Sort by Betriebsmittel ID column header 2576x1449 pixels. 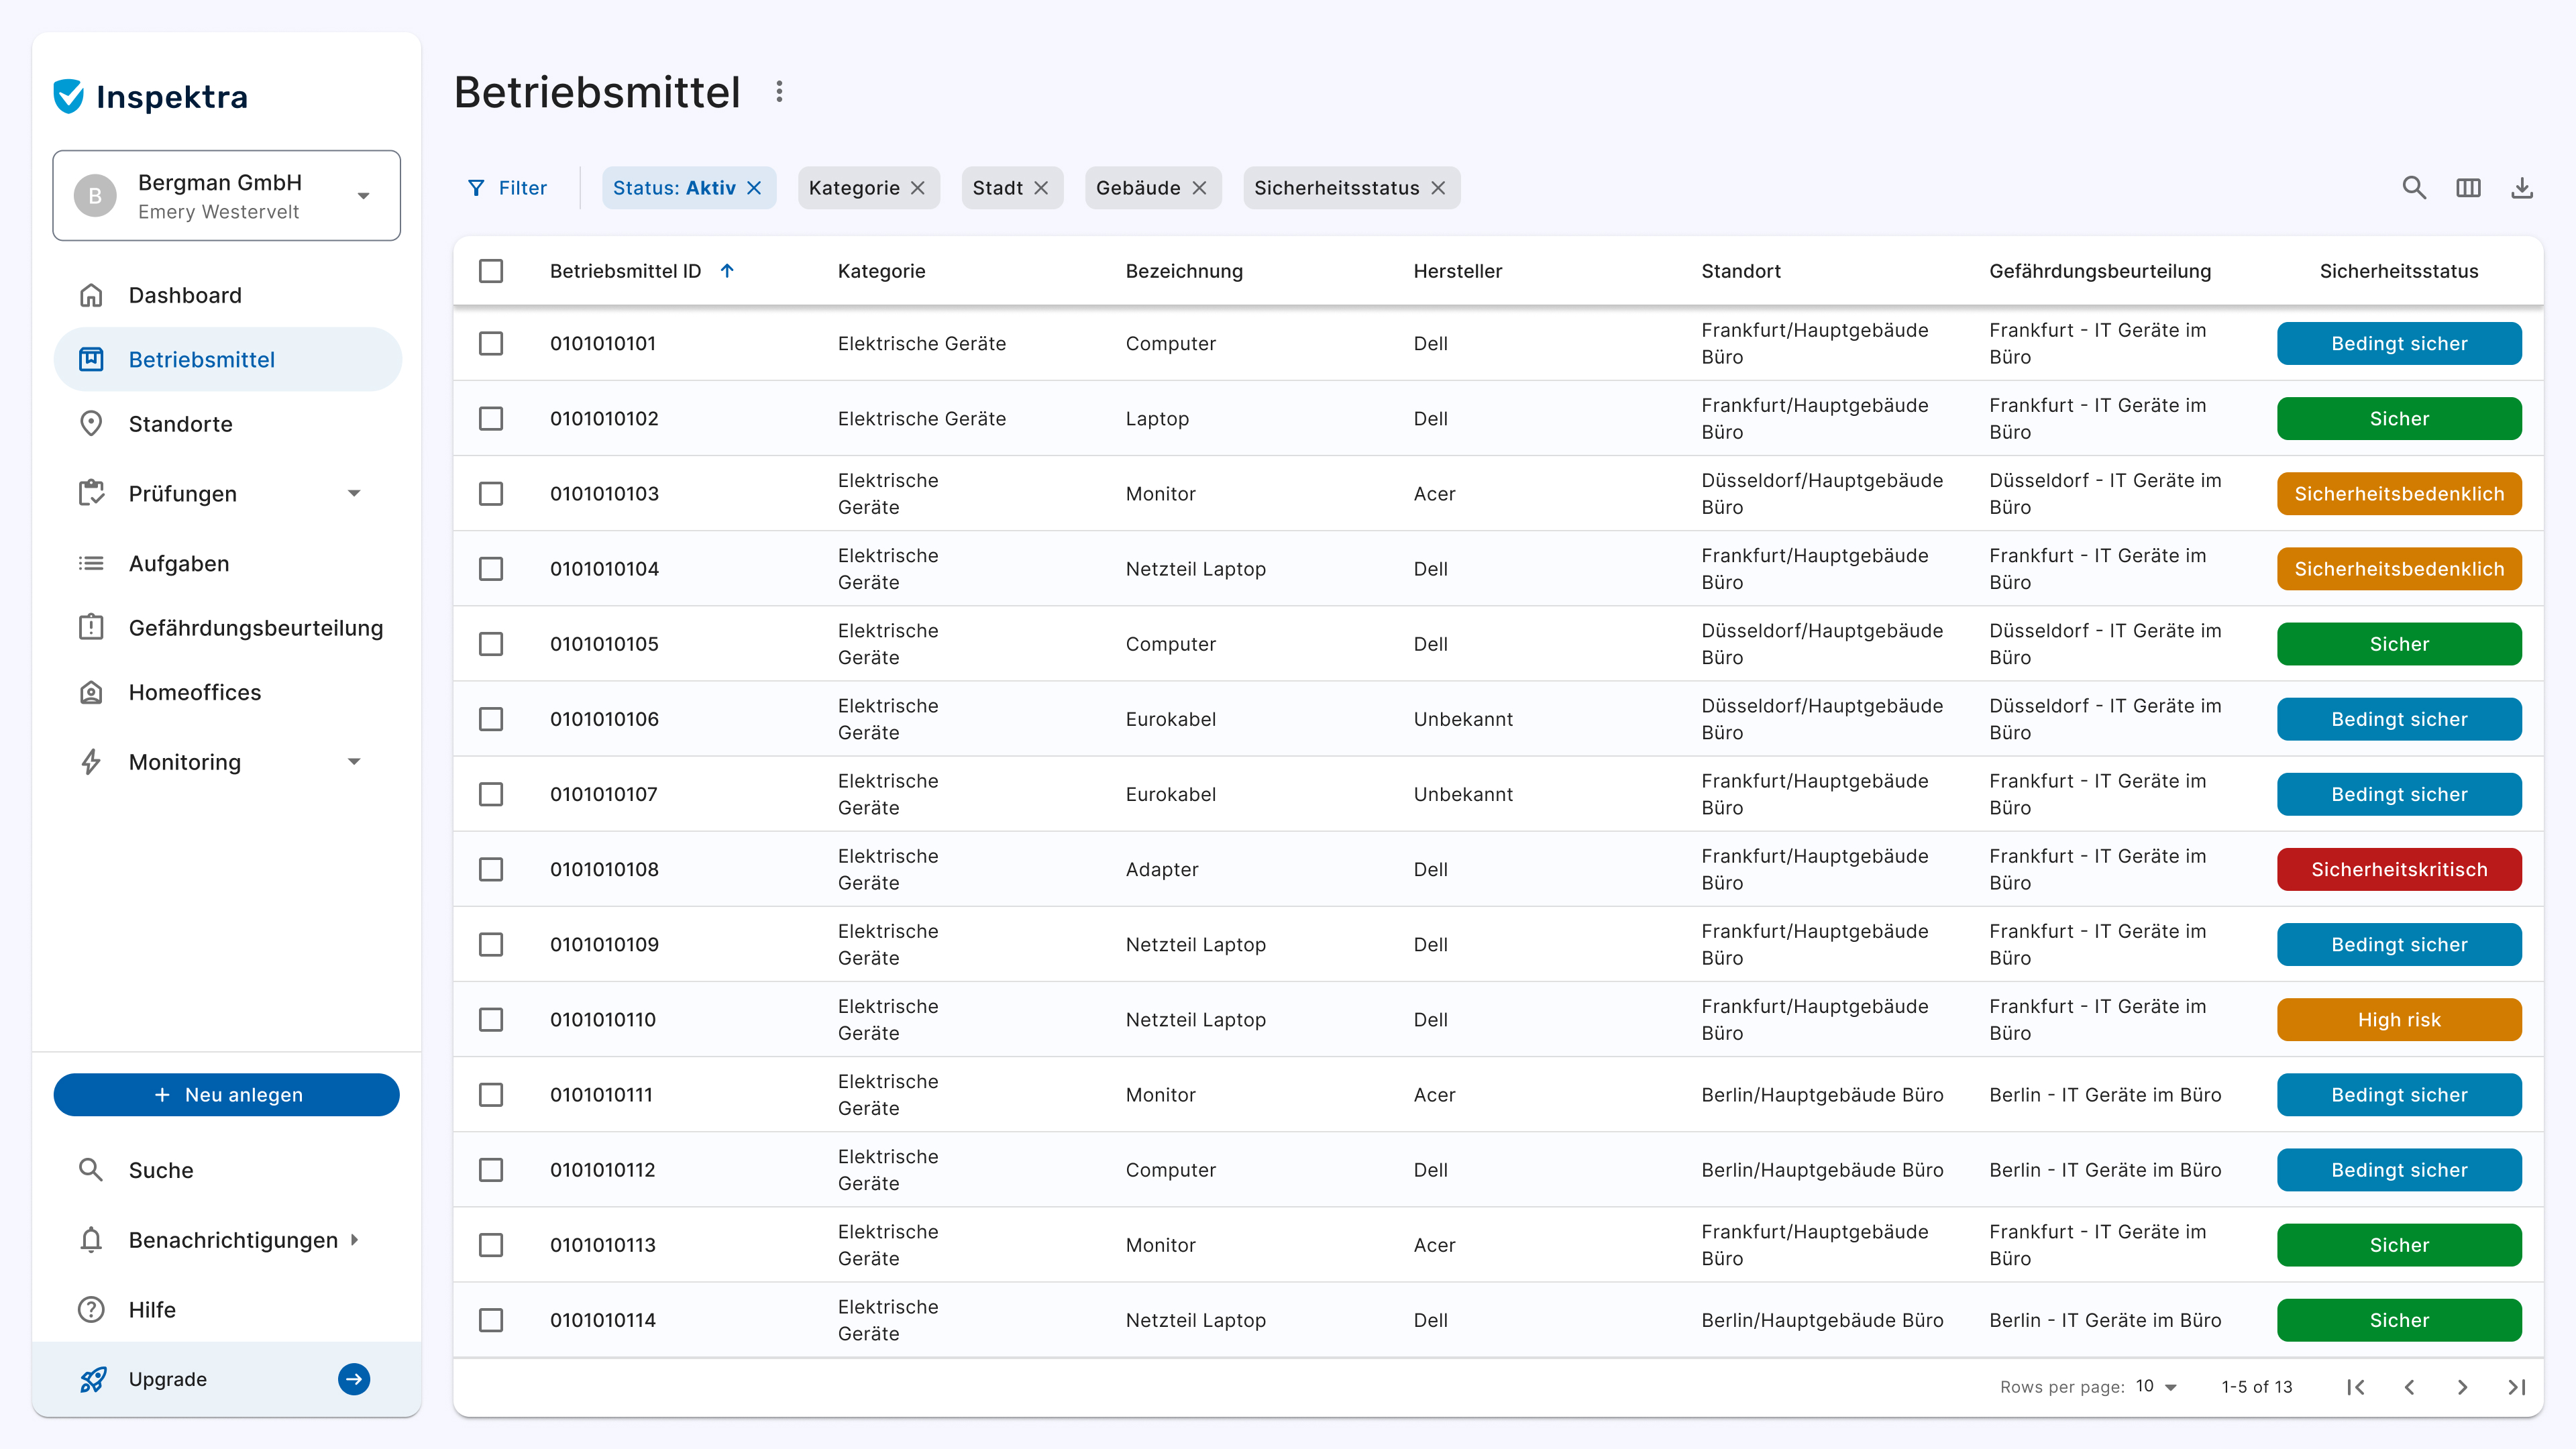626,271
